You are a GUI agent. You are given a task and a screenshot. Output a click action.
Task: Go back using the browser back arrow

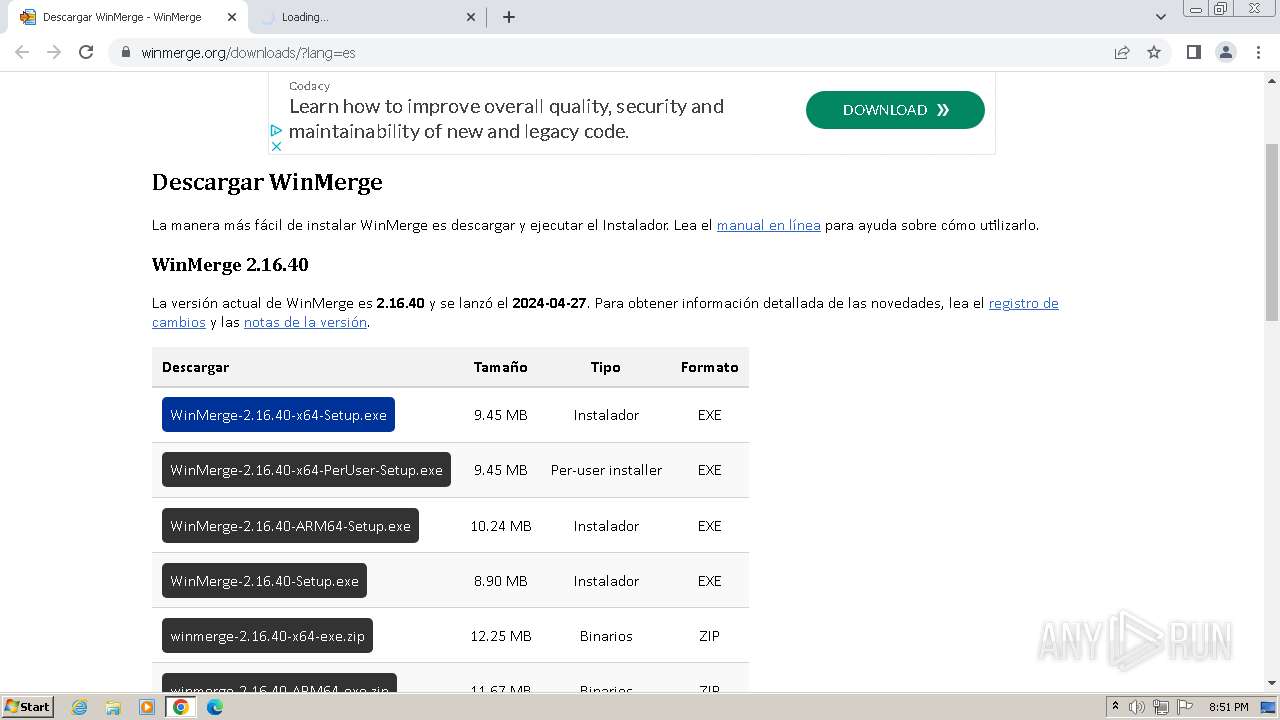22,52
